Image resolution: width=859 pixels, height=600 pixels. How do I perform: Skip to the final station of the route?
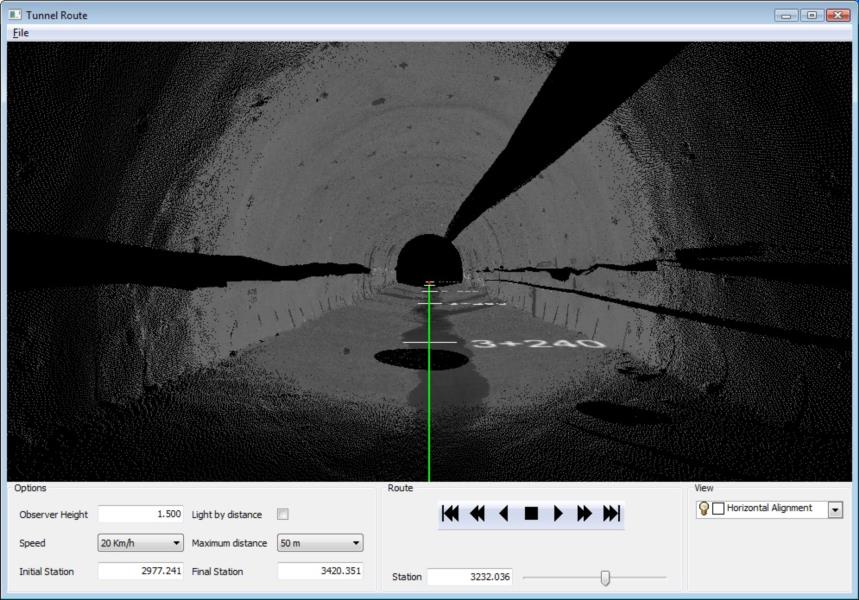tap(612, 513)
